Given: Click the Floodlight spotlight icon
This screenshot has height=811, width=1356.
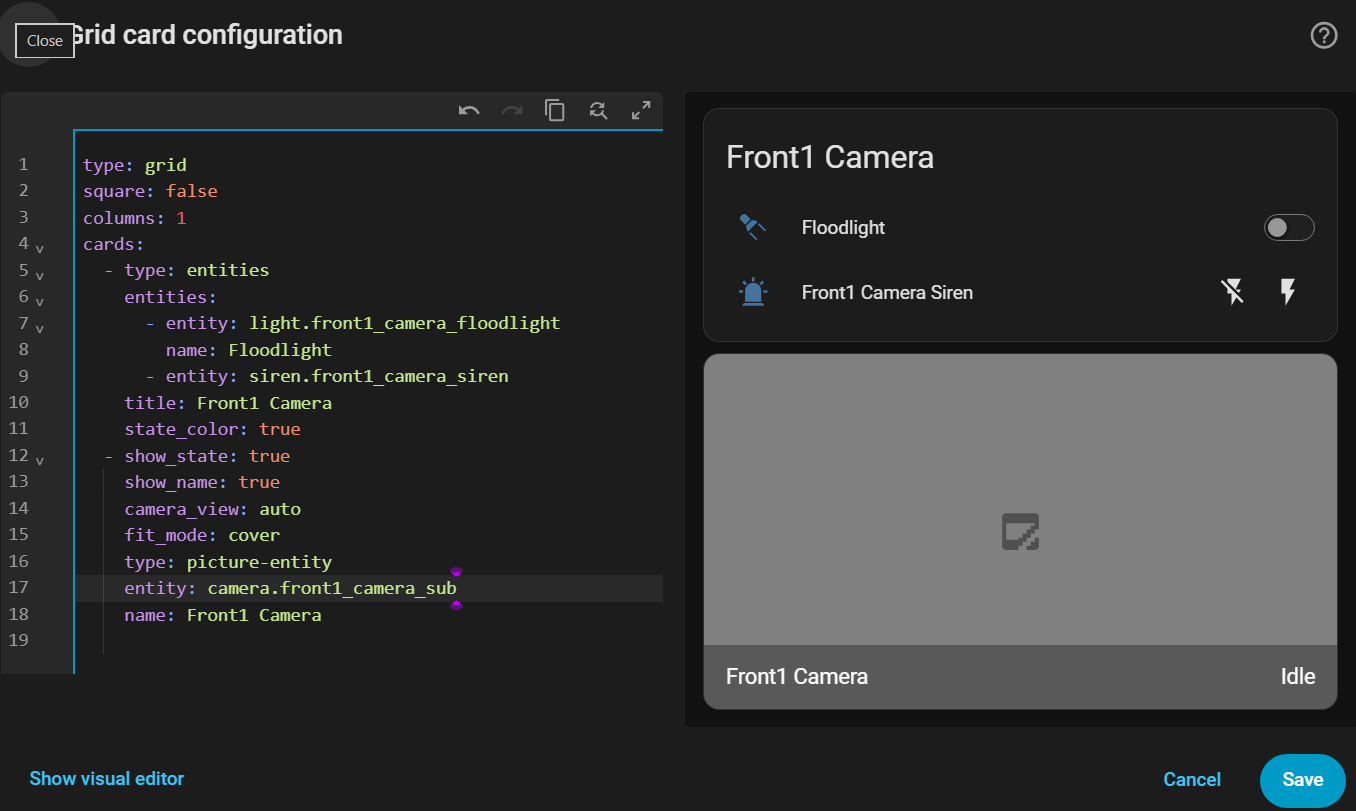Looking at the screenshot, I should coord(752,227).
